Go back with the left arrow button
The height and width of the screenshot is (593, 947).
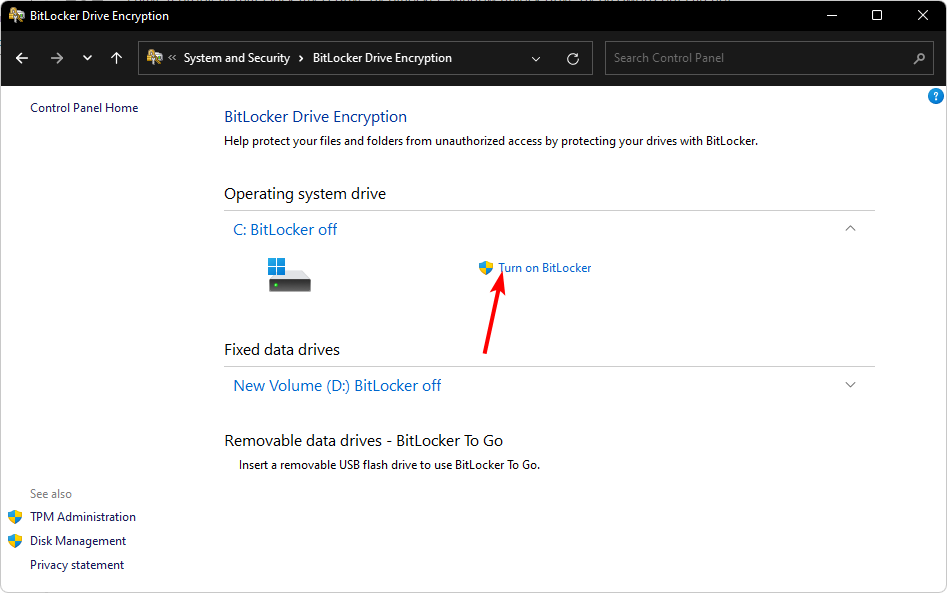coord(22,58)
